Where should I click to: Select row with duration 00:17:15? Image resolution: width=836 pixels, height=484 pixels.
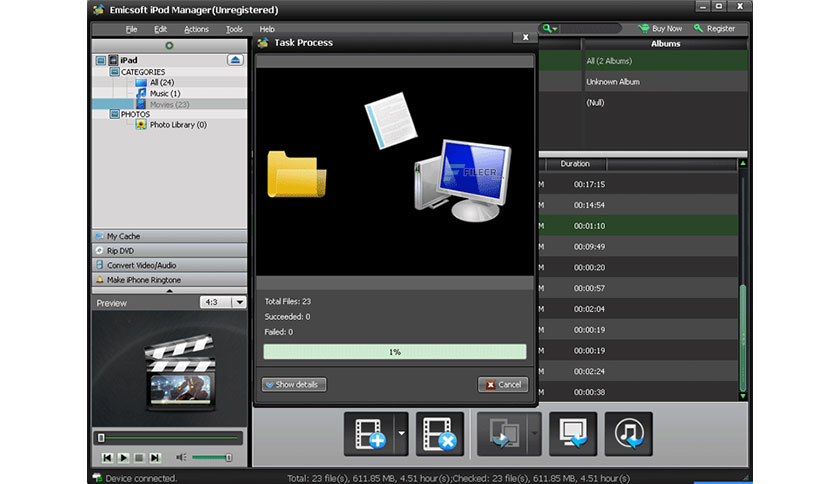[x=638, y=184]
